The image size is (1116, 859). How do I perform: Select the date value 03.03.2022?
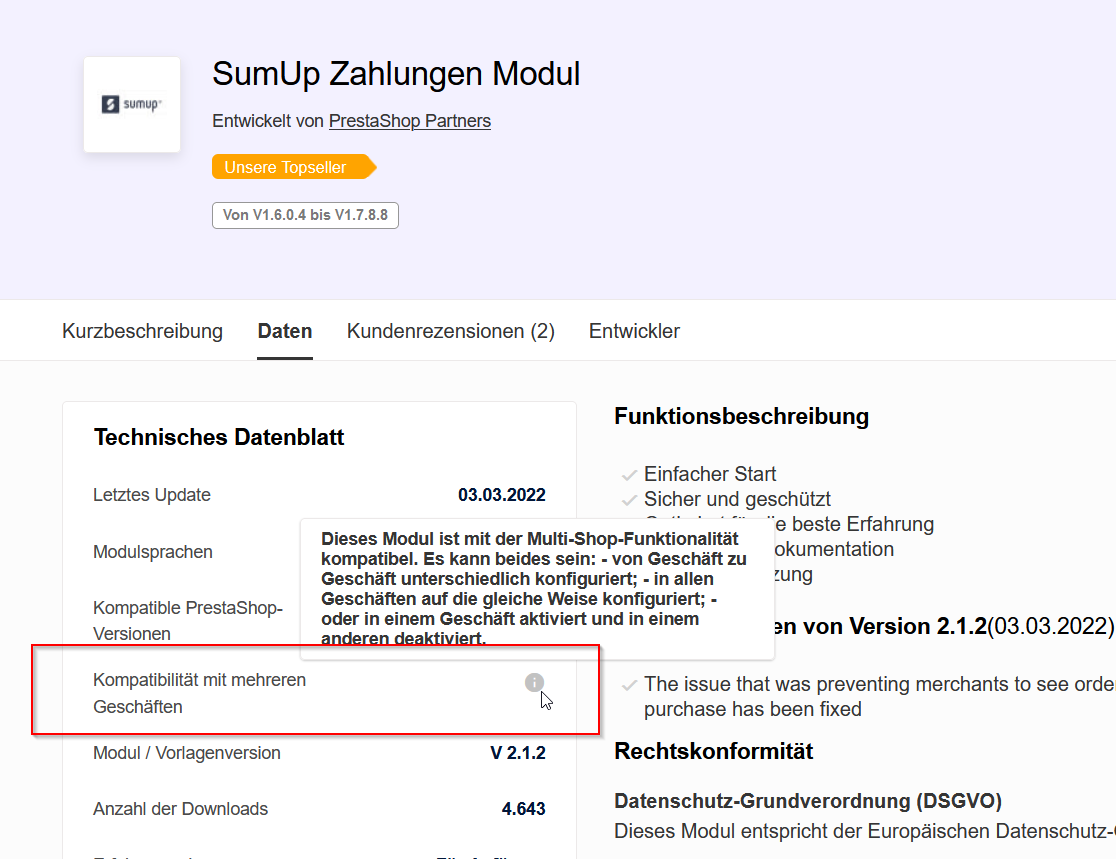pos(502,495)
